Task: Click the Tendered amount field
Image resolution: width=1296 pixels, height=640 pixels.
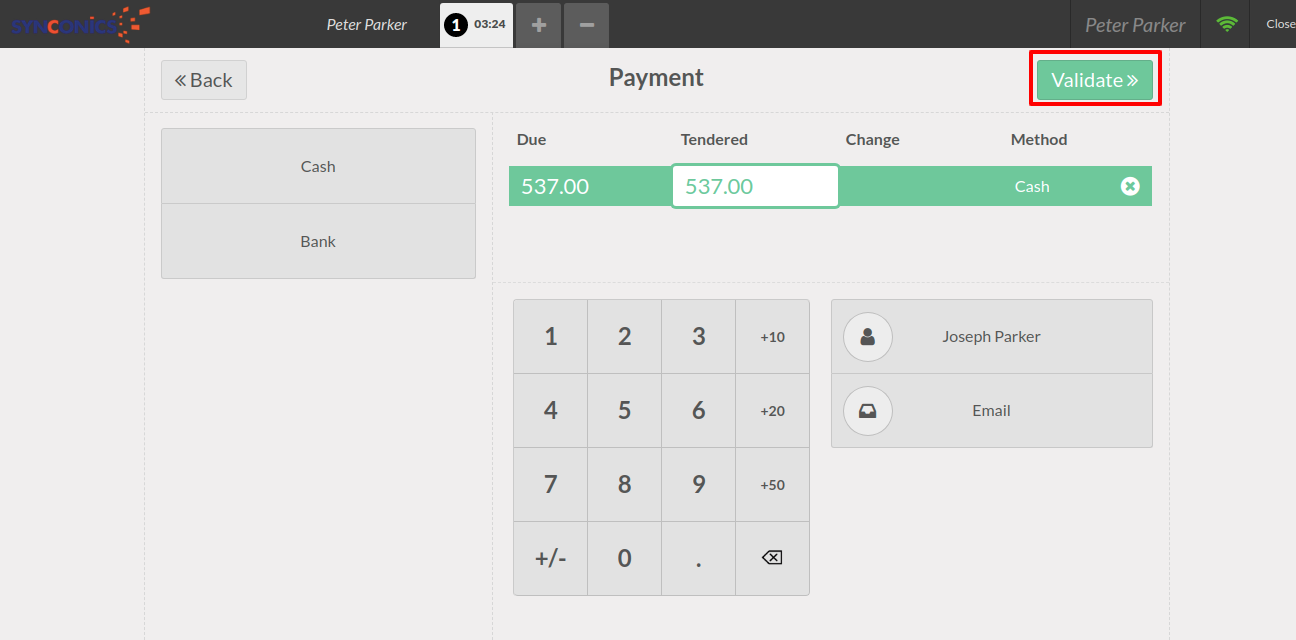Action: pos(755,186)
